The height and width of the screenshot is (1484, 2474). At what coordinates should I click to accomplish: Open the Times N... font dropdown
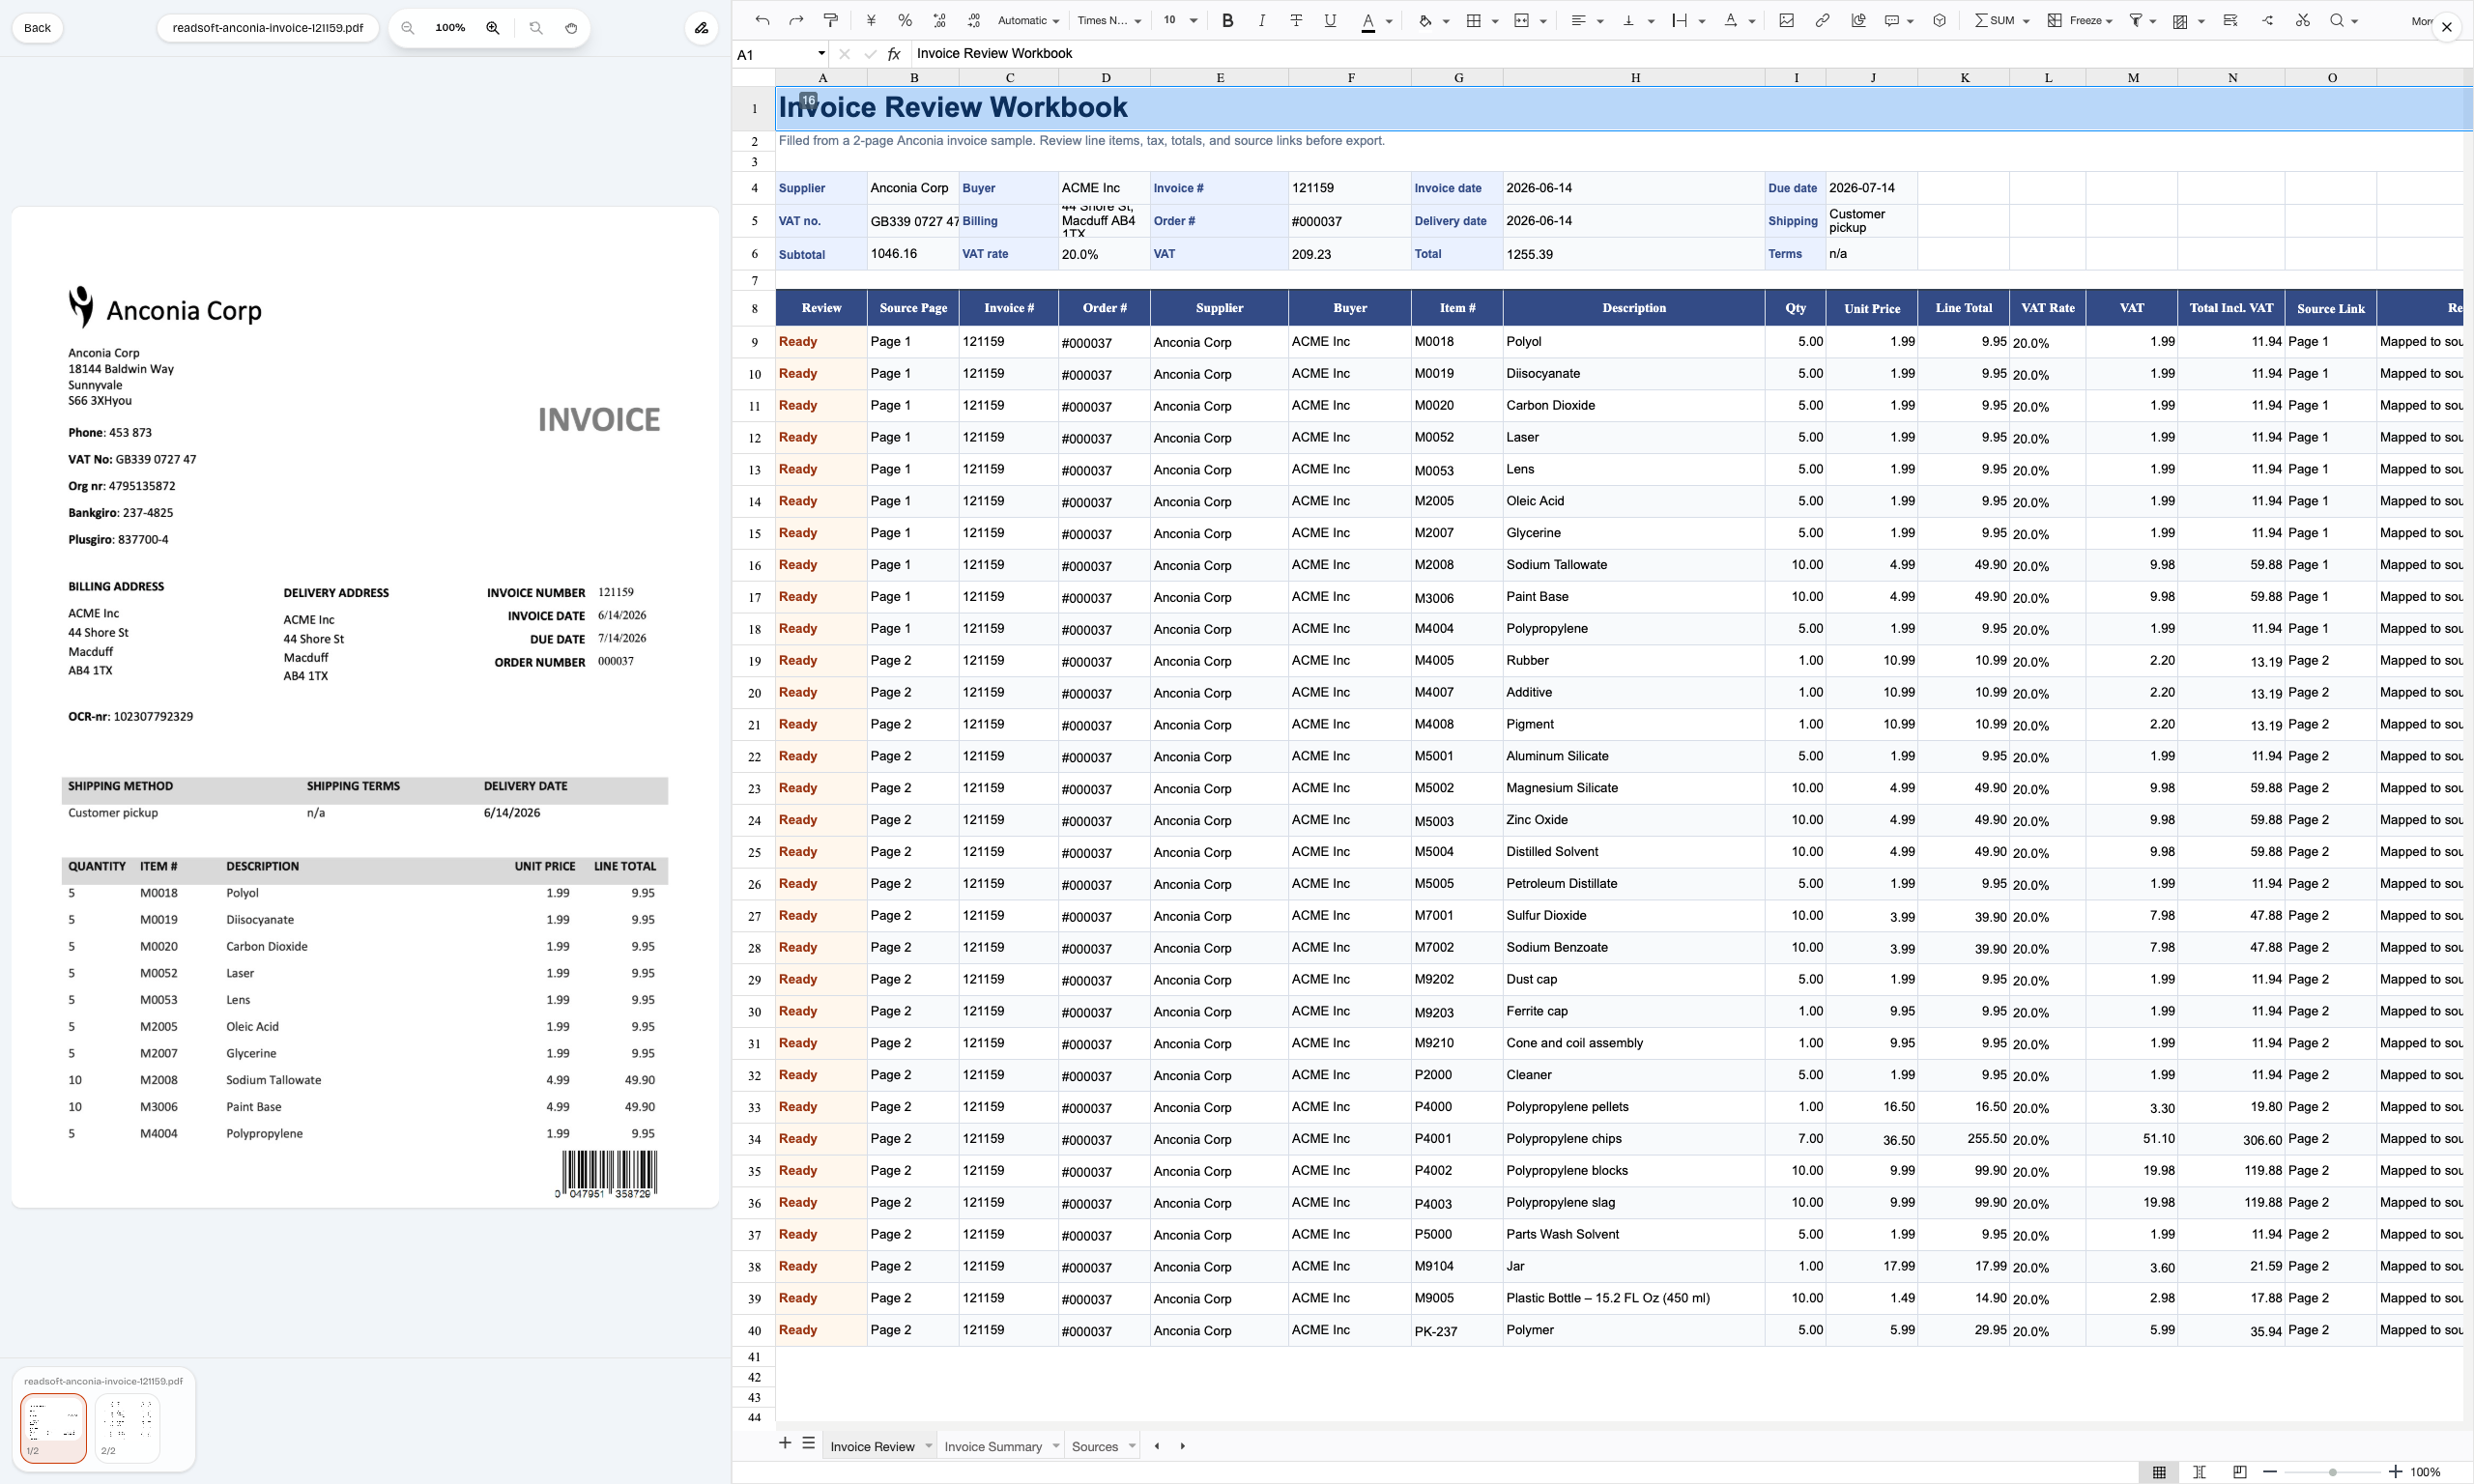pyautogui.click(x=1109, y=20)
